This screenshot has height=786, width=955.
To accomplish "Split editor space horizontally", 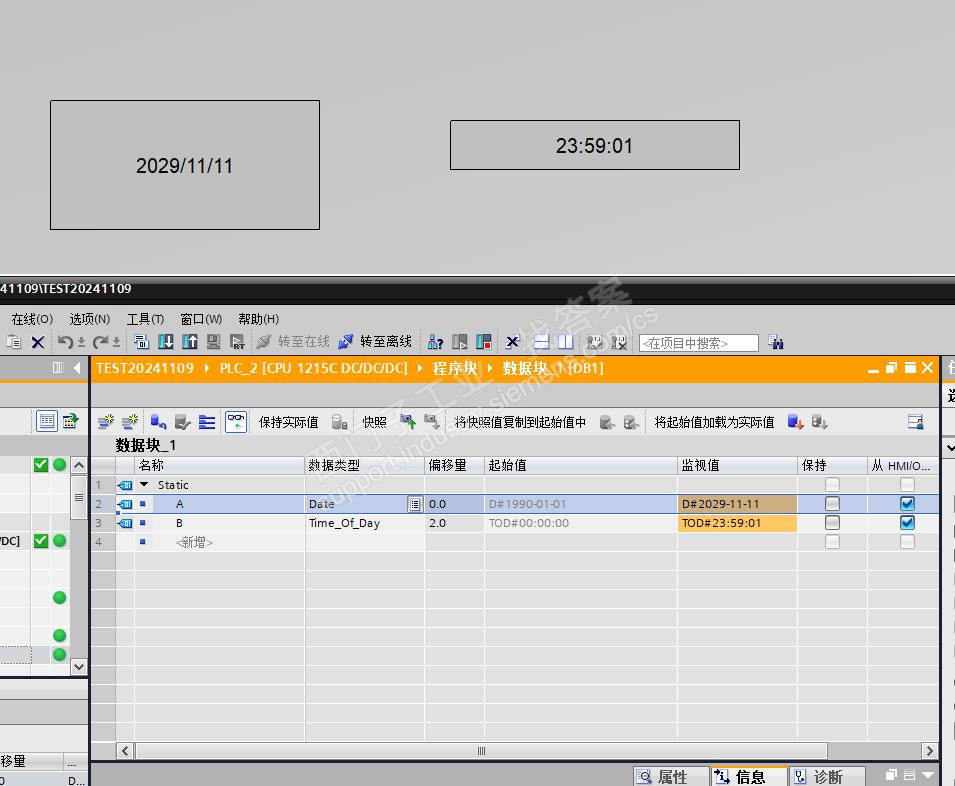I will (x=541, y=342).
